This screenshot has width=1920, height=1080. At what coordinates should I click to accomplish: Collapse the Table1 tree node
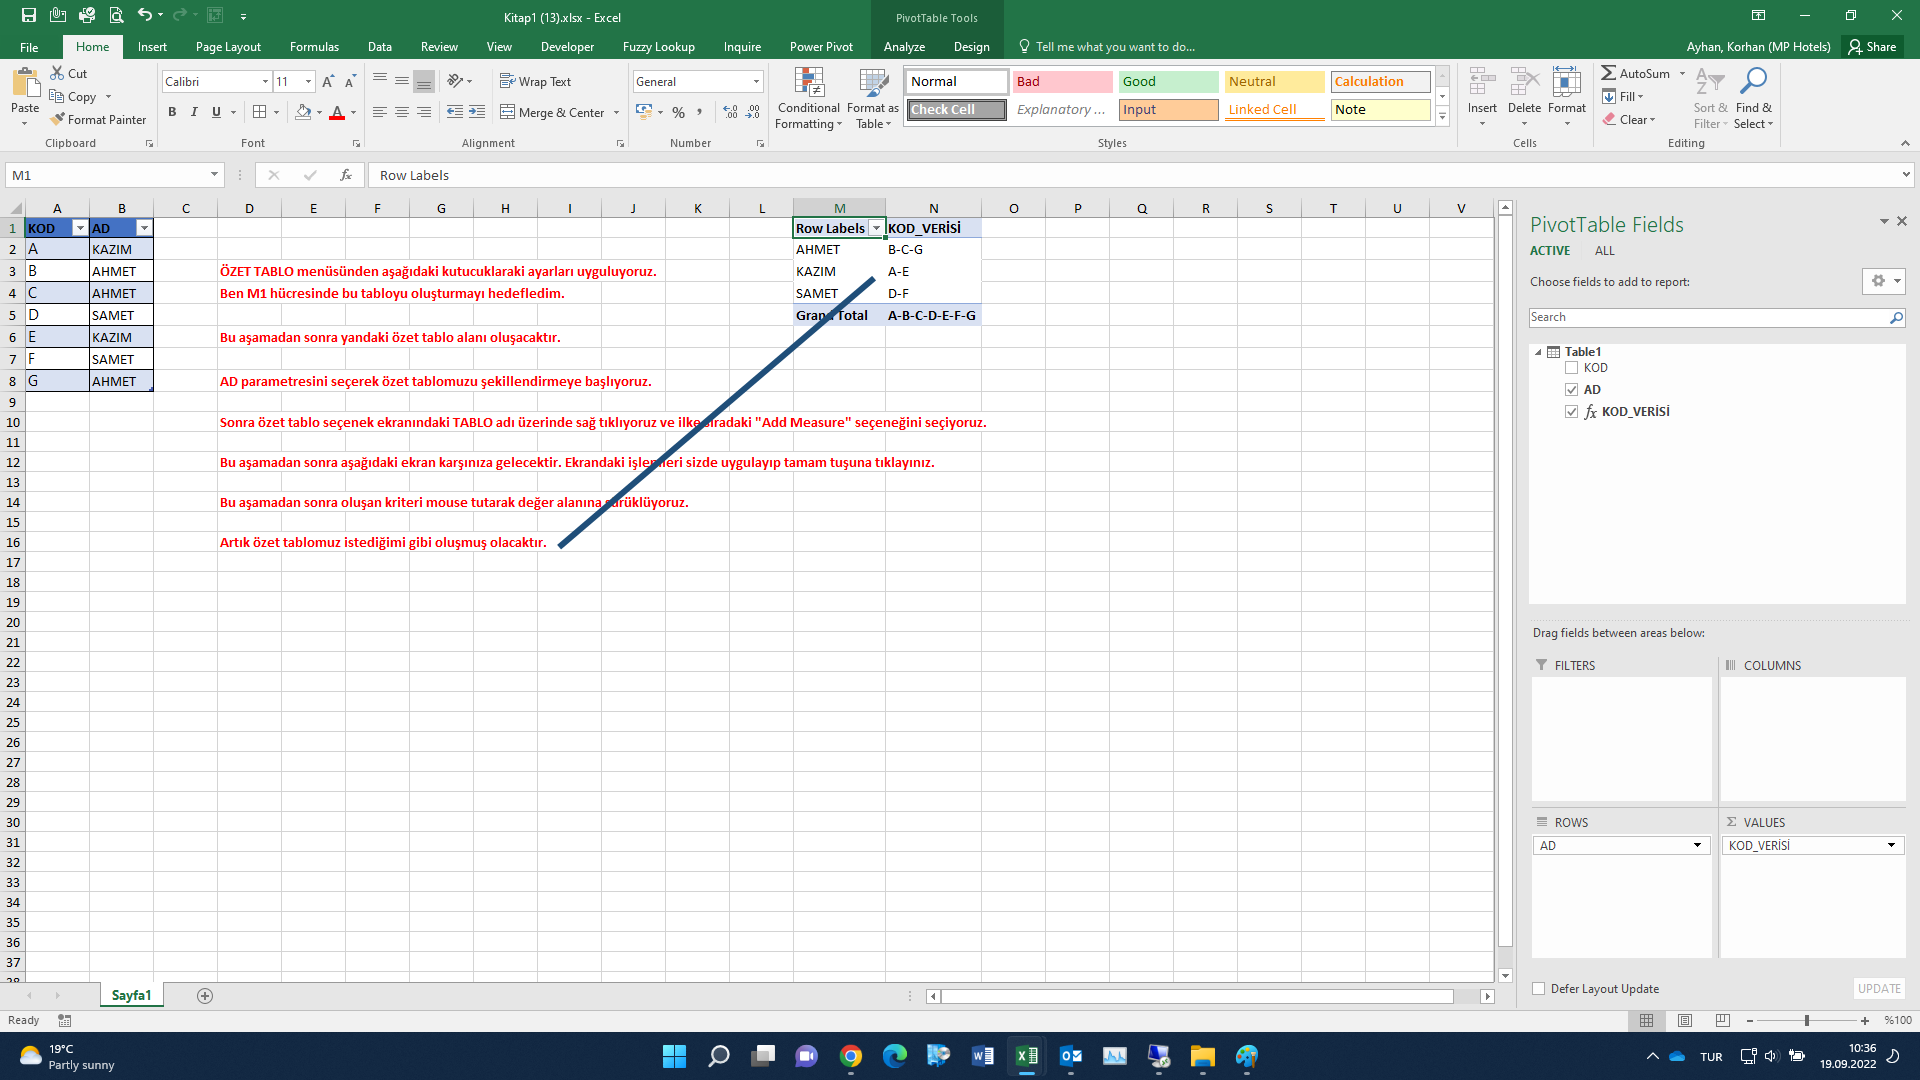1538,352
